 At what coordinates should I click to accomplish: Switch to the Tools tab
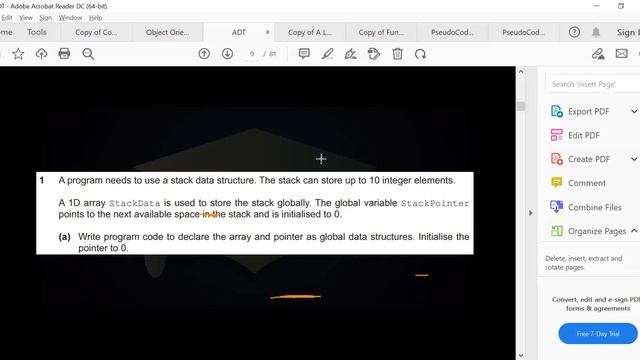click(37, 32)
